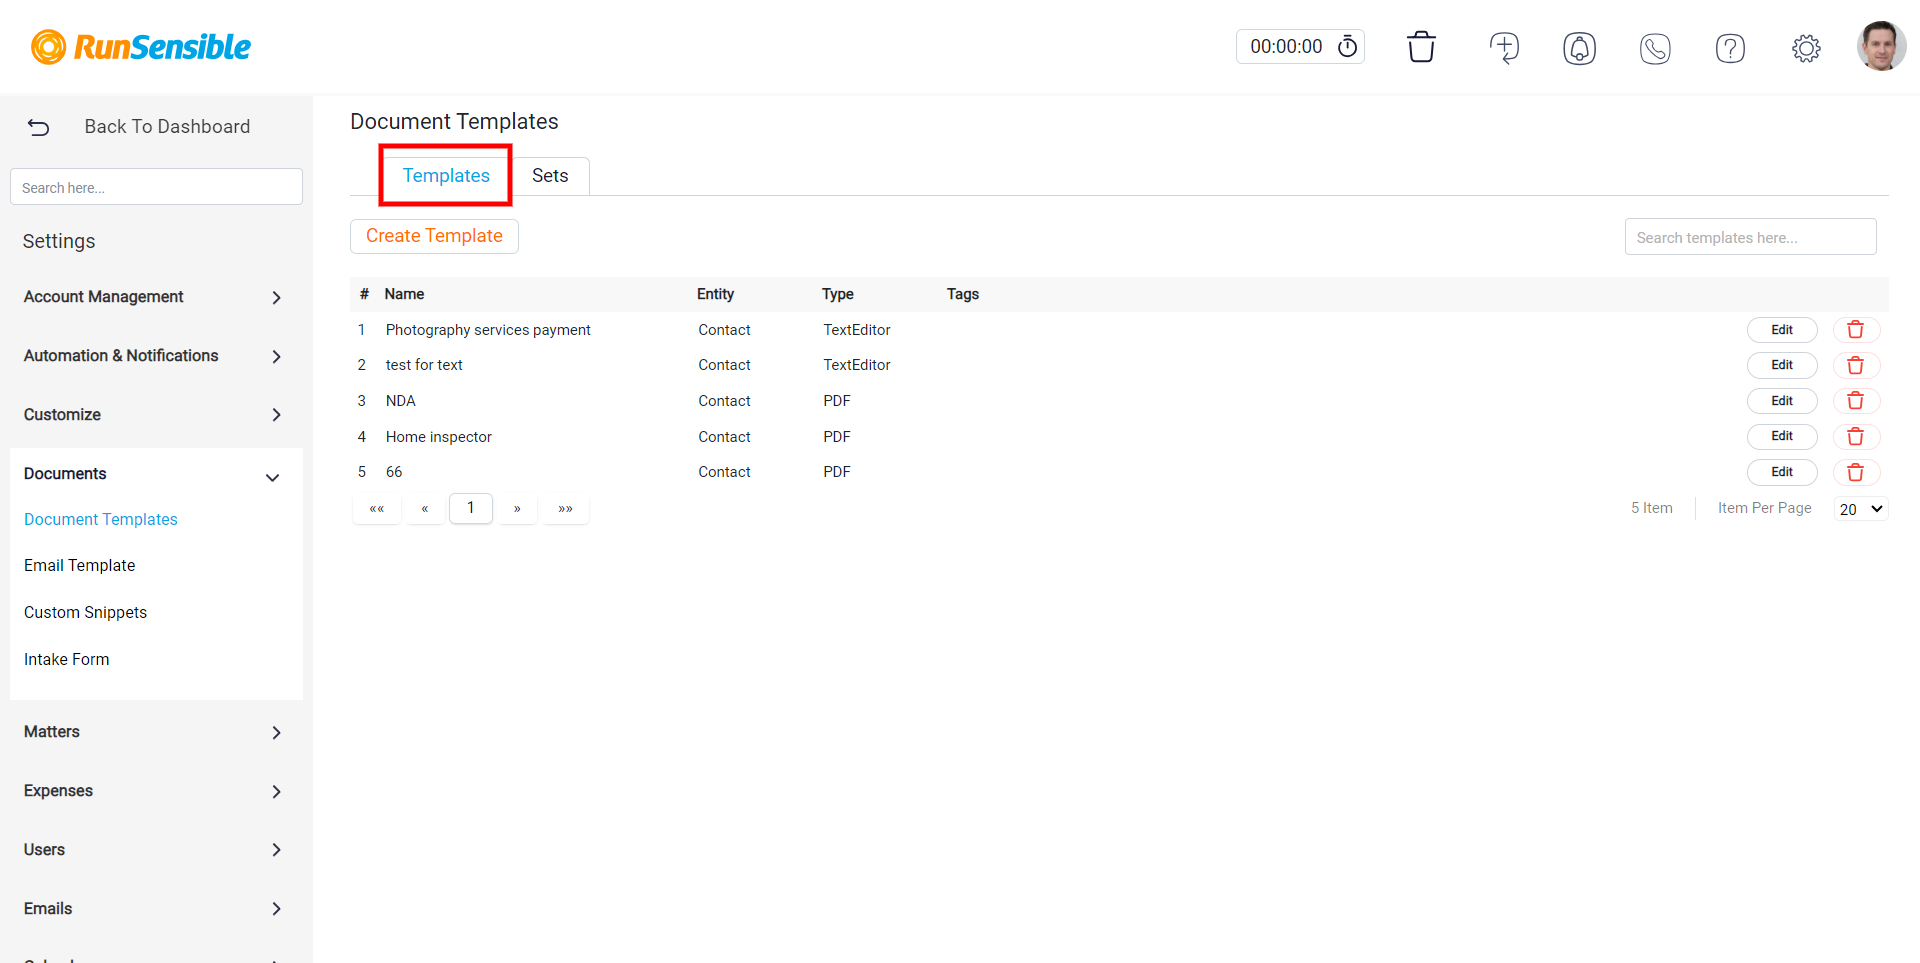This screenshot has width=1920, height=963.
Task: Go back to the Dashboard
Action: click(x=167, y=127)
